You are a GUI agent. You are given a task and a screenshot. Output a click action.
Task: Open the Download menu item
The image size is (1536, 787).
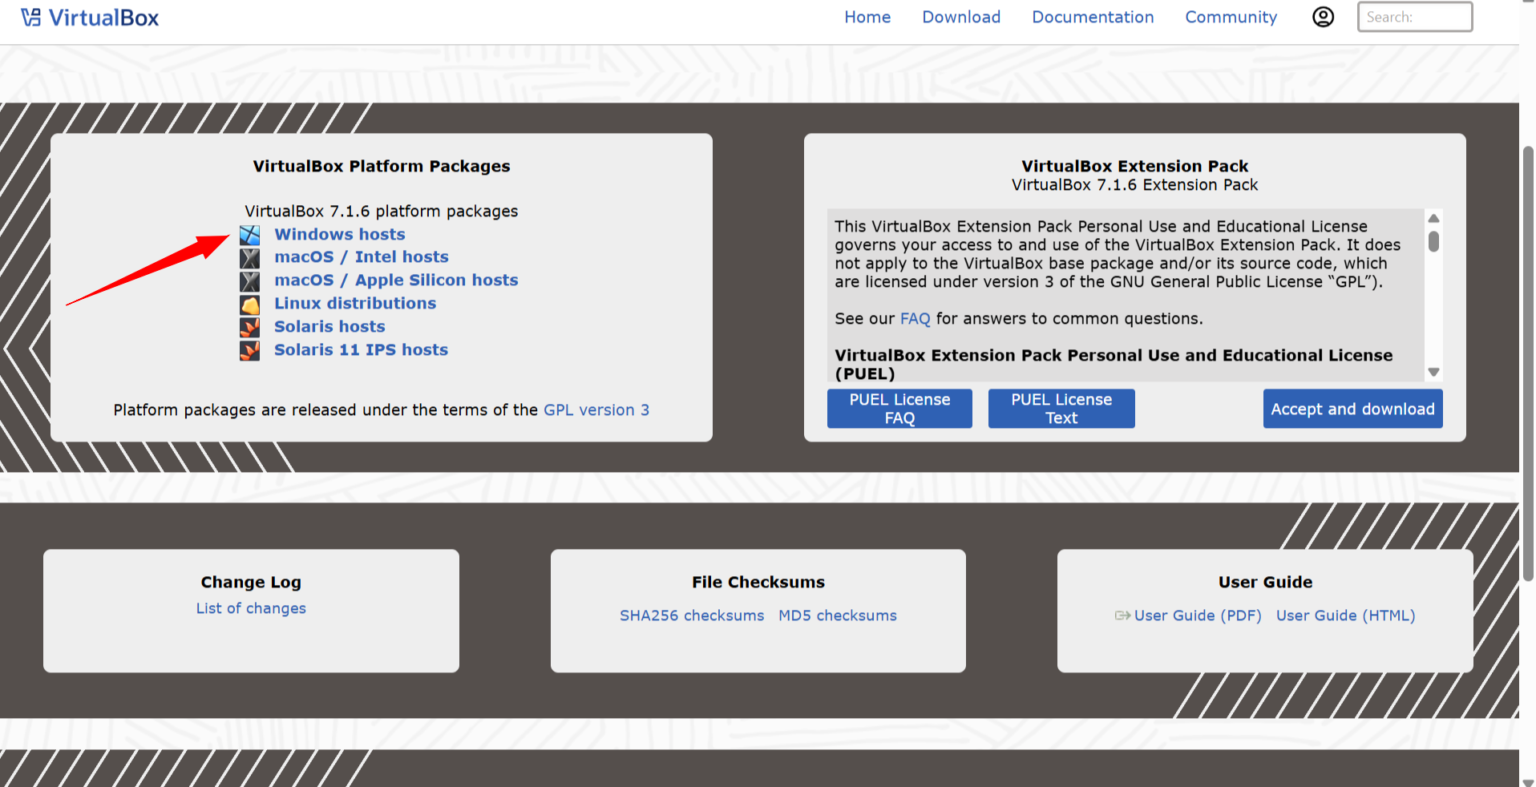click(961, 16)
